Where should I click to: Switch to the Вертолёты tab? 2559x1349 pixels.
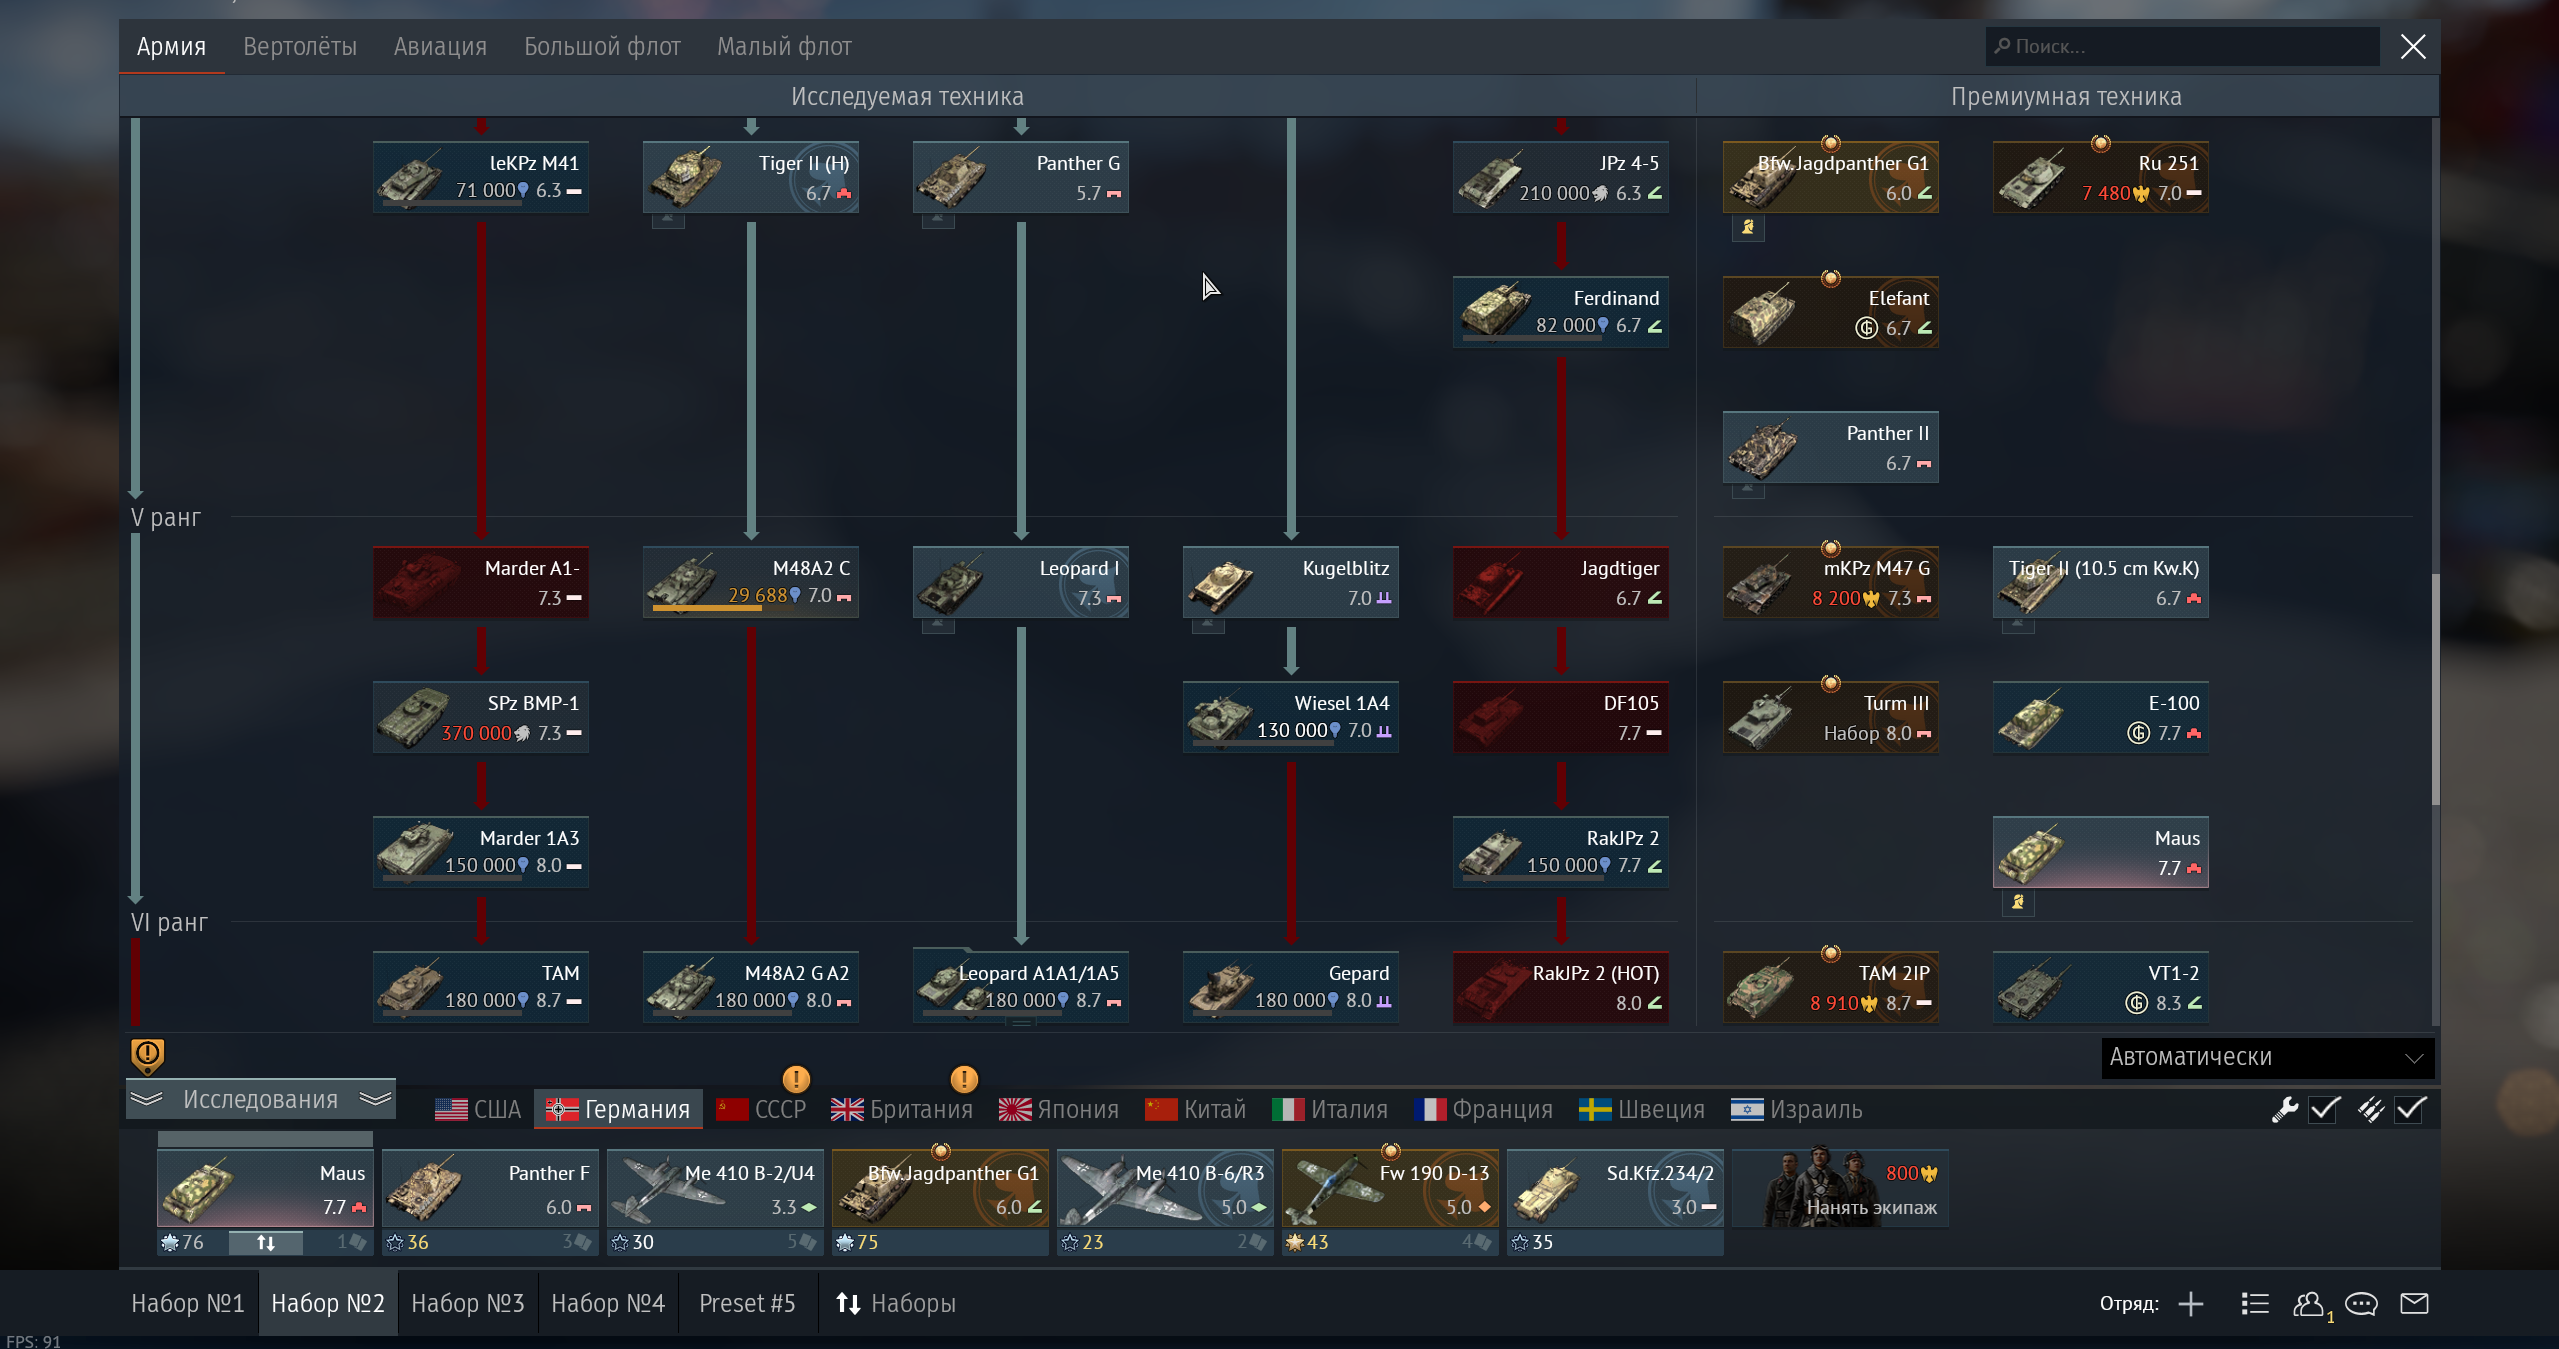click(x=300, y=46)
